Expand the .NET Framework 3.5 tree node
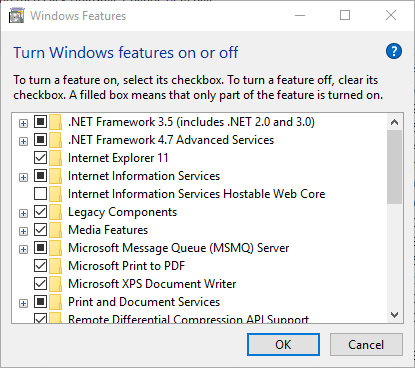This screenshot has width=415, height=368. coord(23,123)
